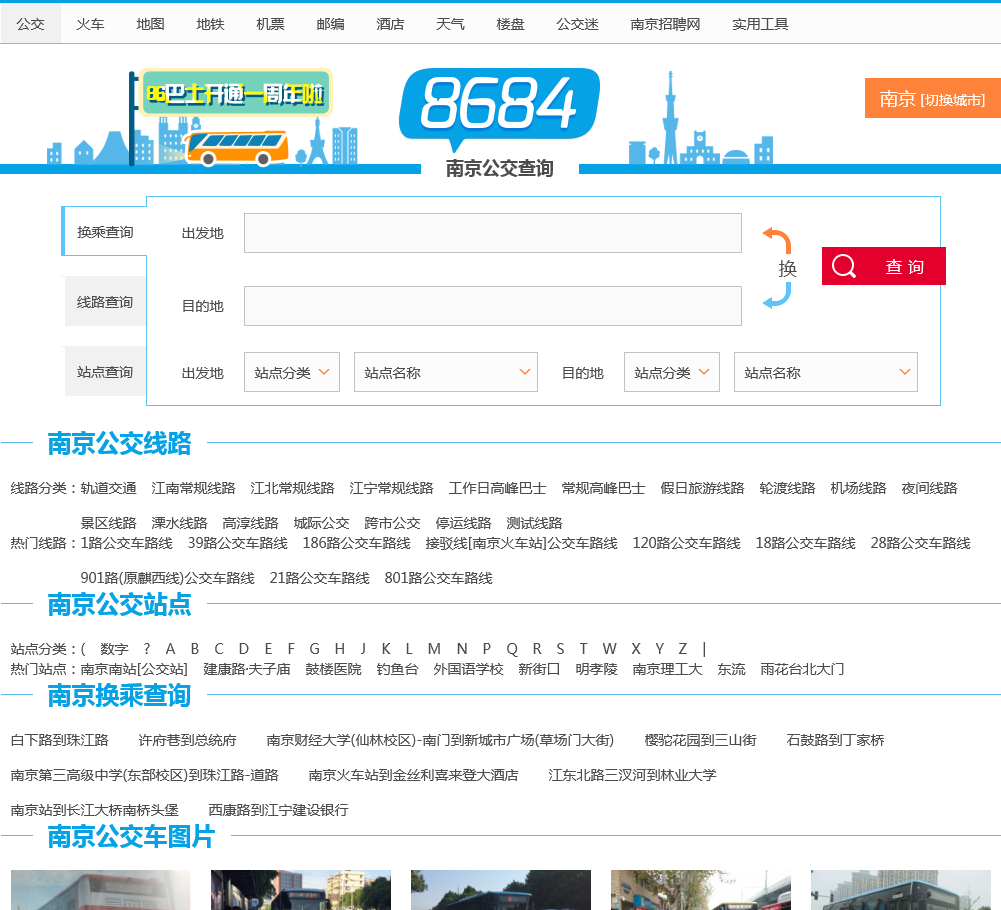
Task: Open departure 站点名称 dropdown
Action: click(x=446, y=372)
